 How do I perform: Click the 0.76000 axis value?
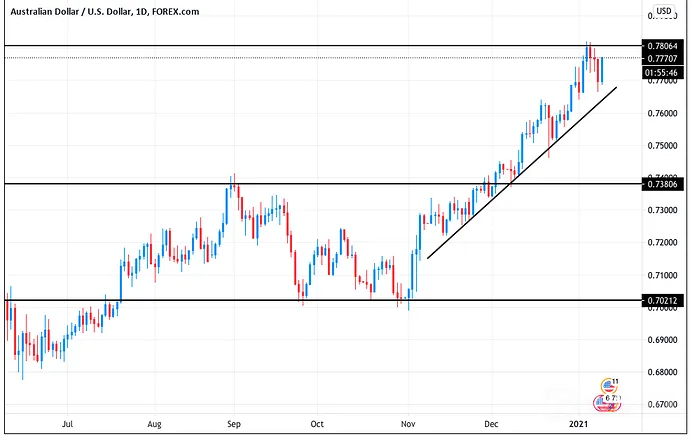(x=662, y=114)
